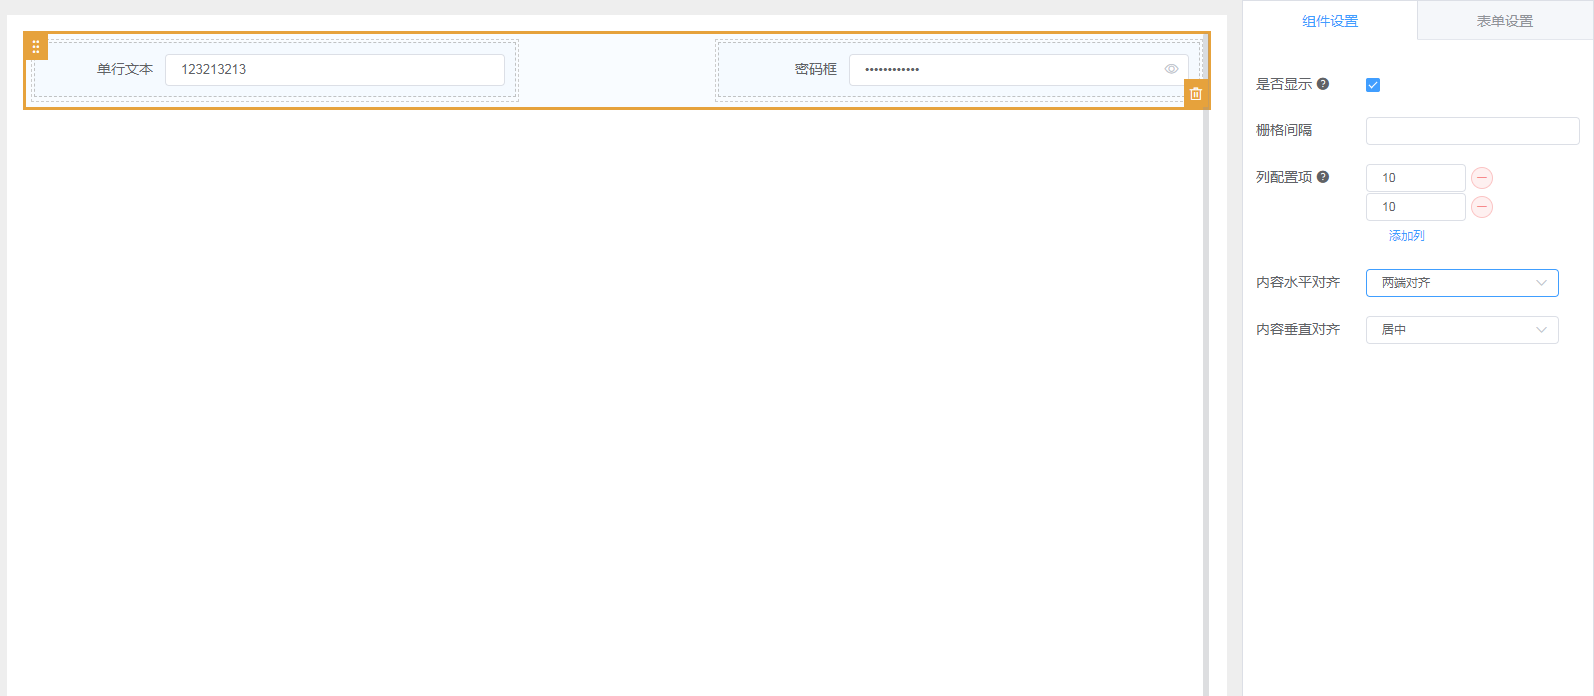Image resolution: width=1594 pixels, height=696 pixels.
Task: Remove the first column configuration entry
Action: click(x=1482, y=178)
